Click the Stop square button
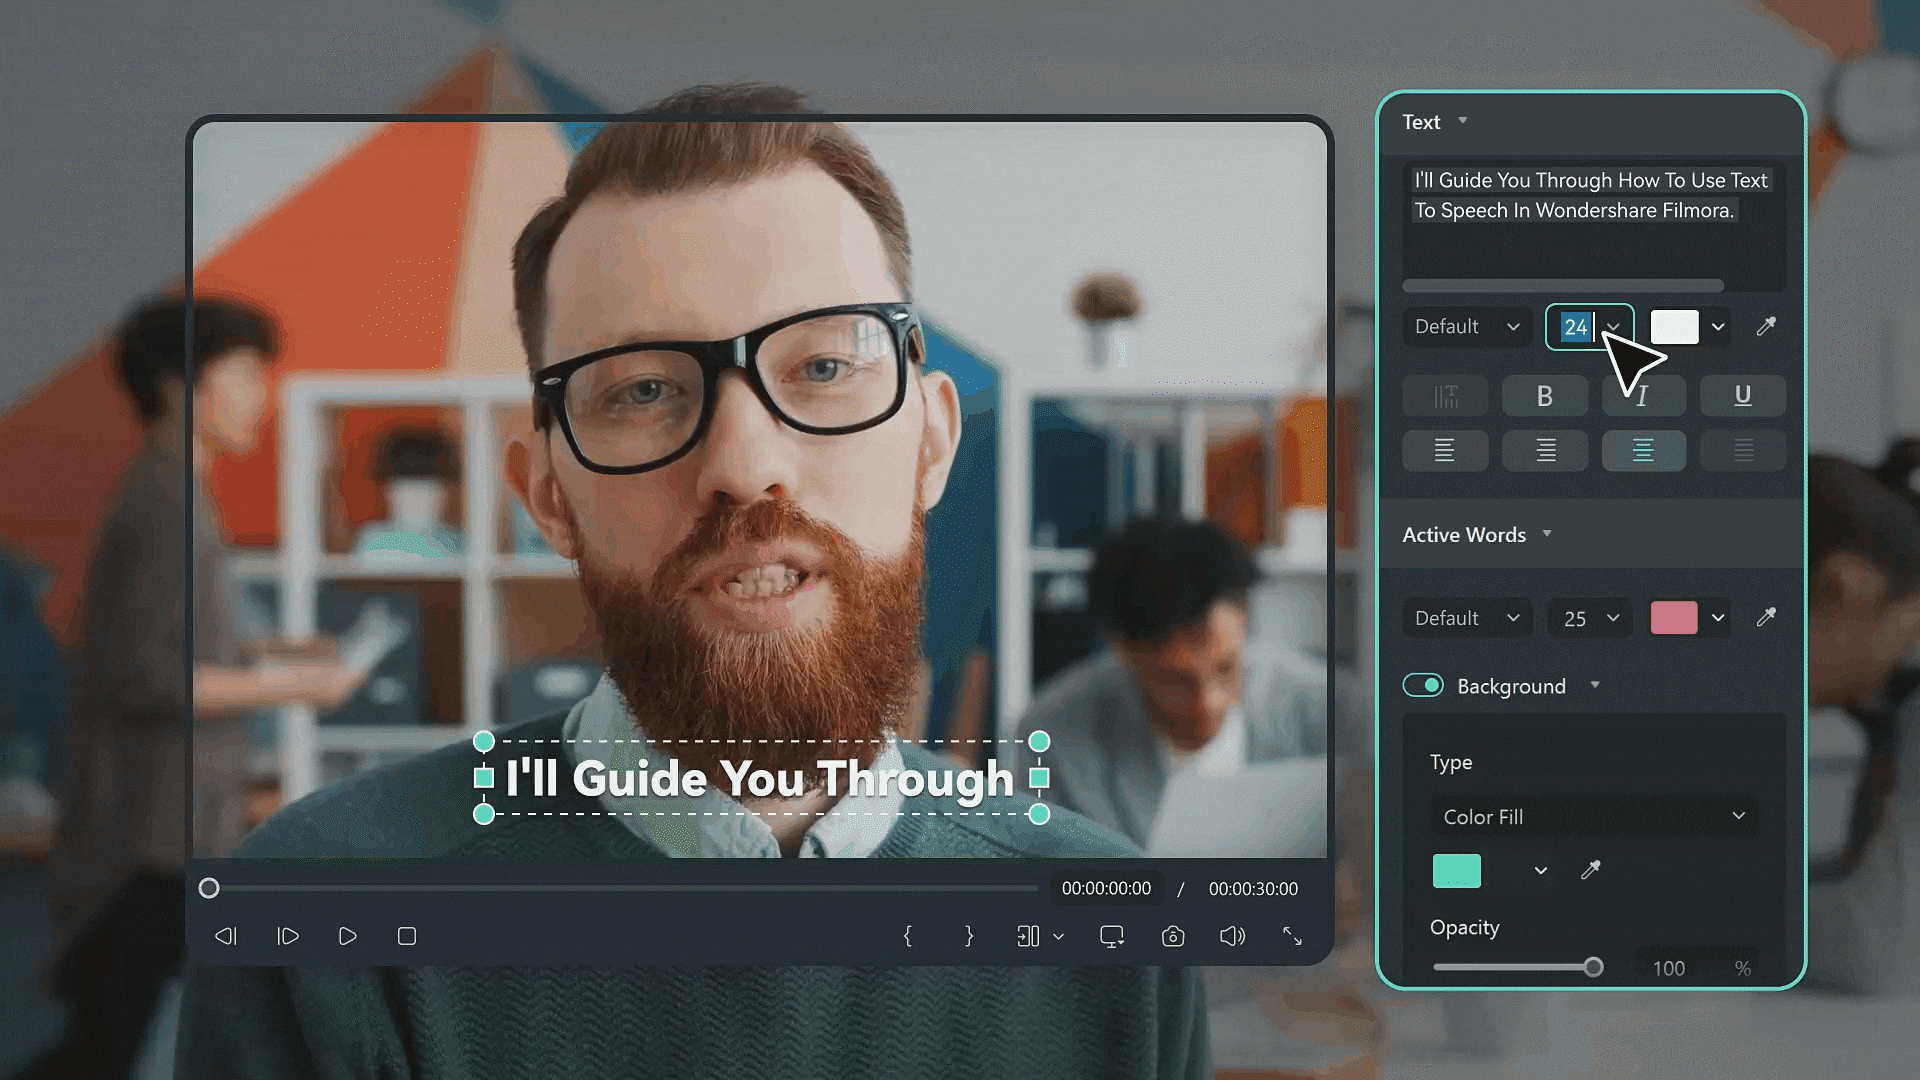 [406, 936]
